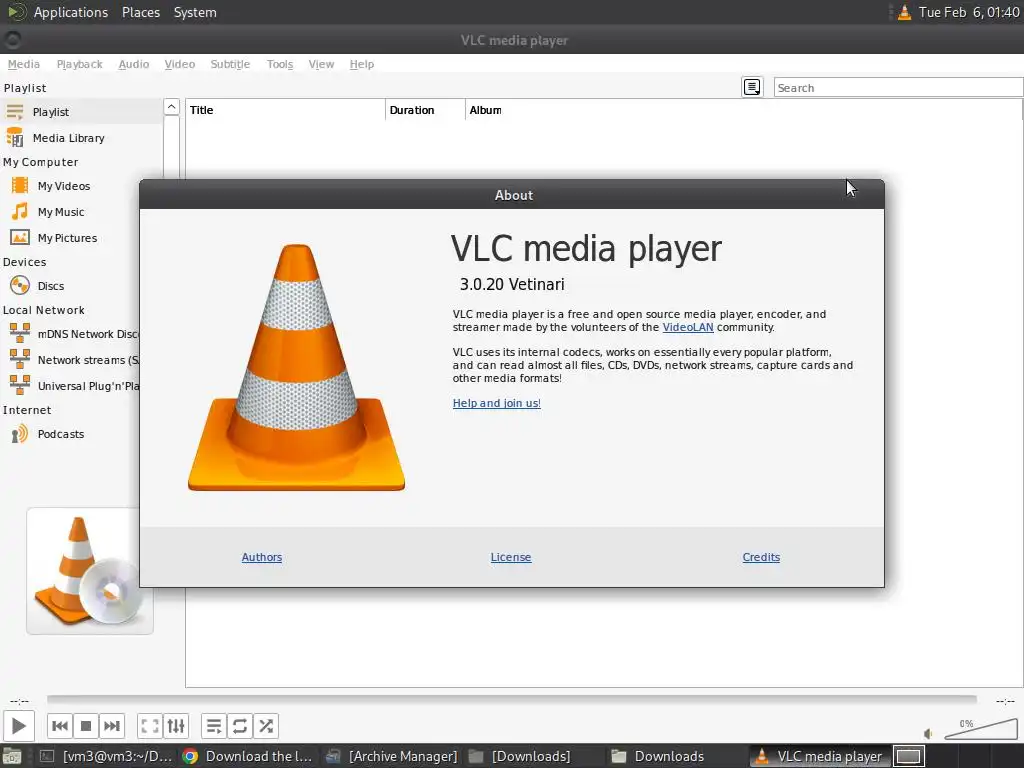The height and width of the screenshot is (768, 1024).
Task: Open the Audio menu
Action: 134,64
